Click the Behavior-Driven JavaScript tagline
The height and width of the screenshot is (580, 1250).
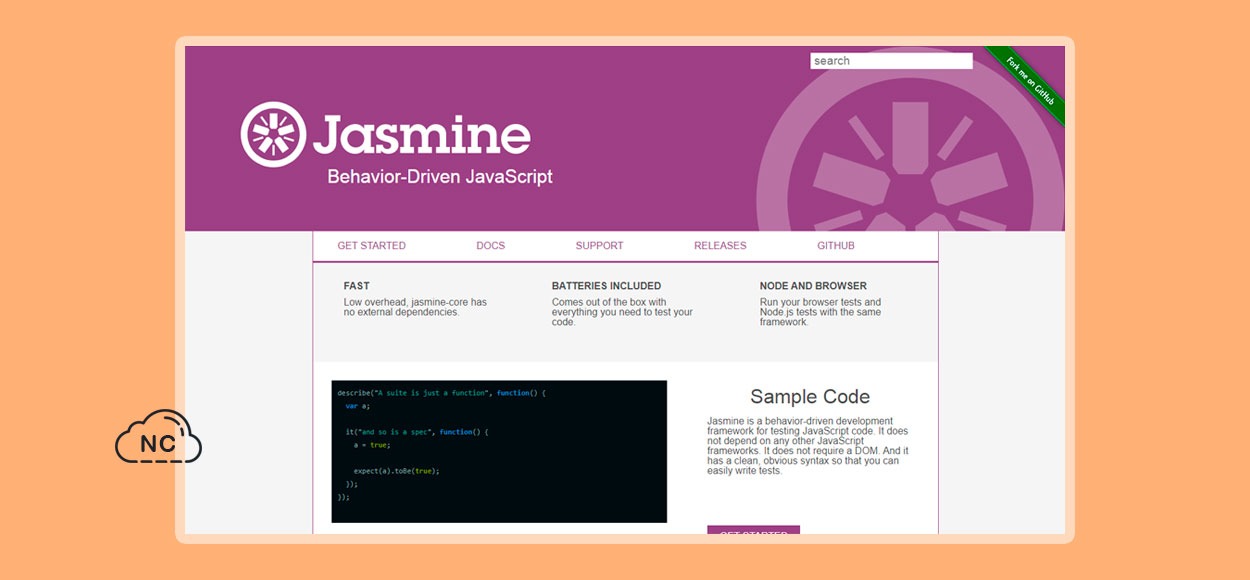click(x=440, y=177)
